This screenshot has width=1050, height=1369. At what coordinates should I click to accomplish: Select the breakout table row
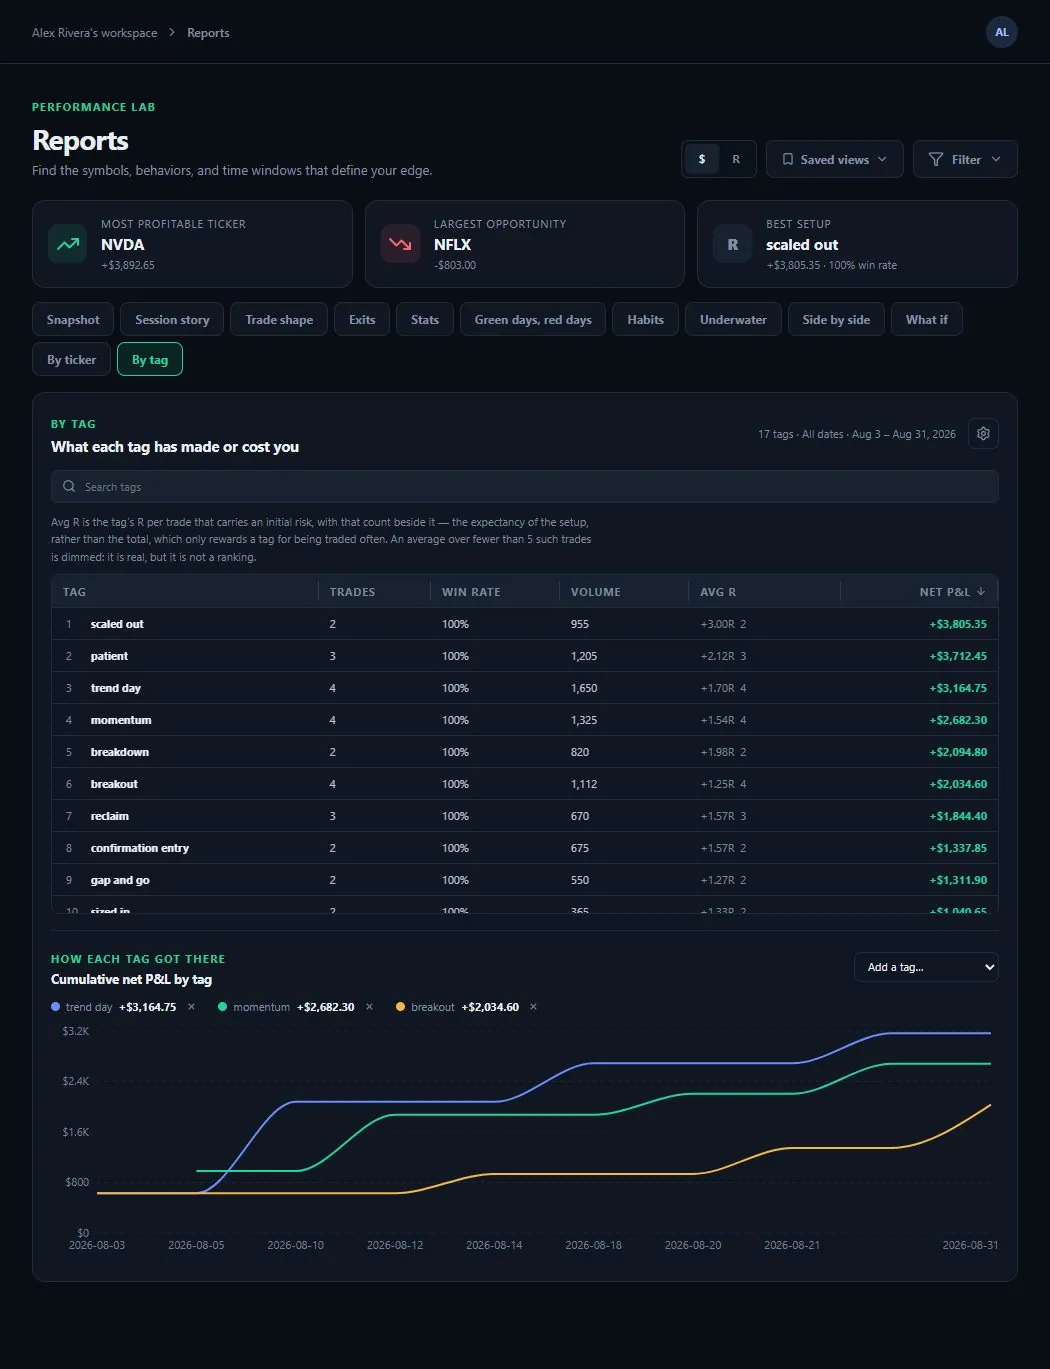tap(525, 784)
